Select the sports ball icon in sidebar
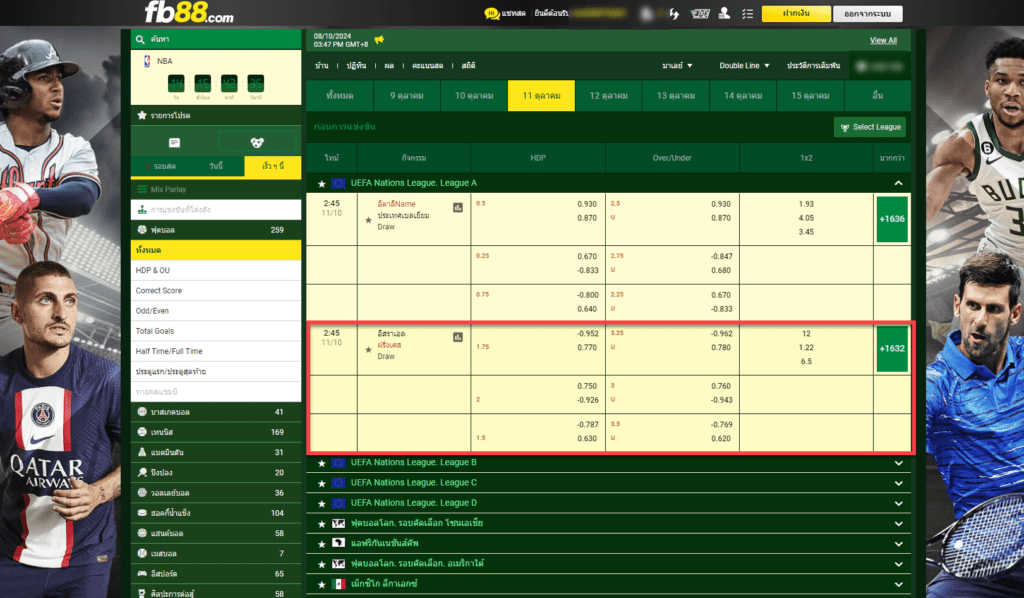This screenshot has height=598, width=1024. point(257,142)
